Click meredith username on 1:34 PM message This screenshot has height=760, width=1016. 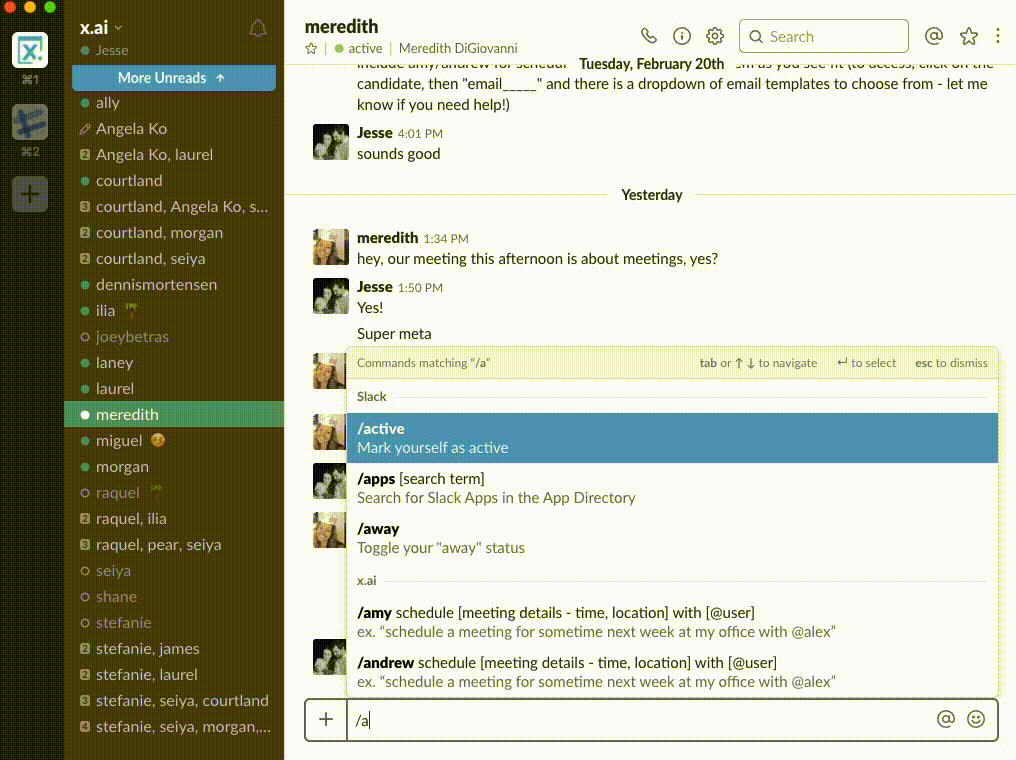coord(387,238)
